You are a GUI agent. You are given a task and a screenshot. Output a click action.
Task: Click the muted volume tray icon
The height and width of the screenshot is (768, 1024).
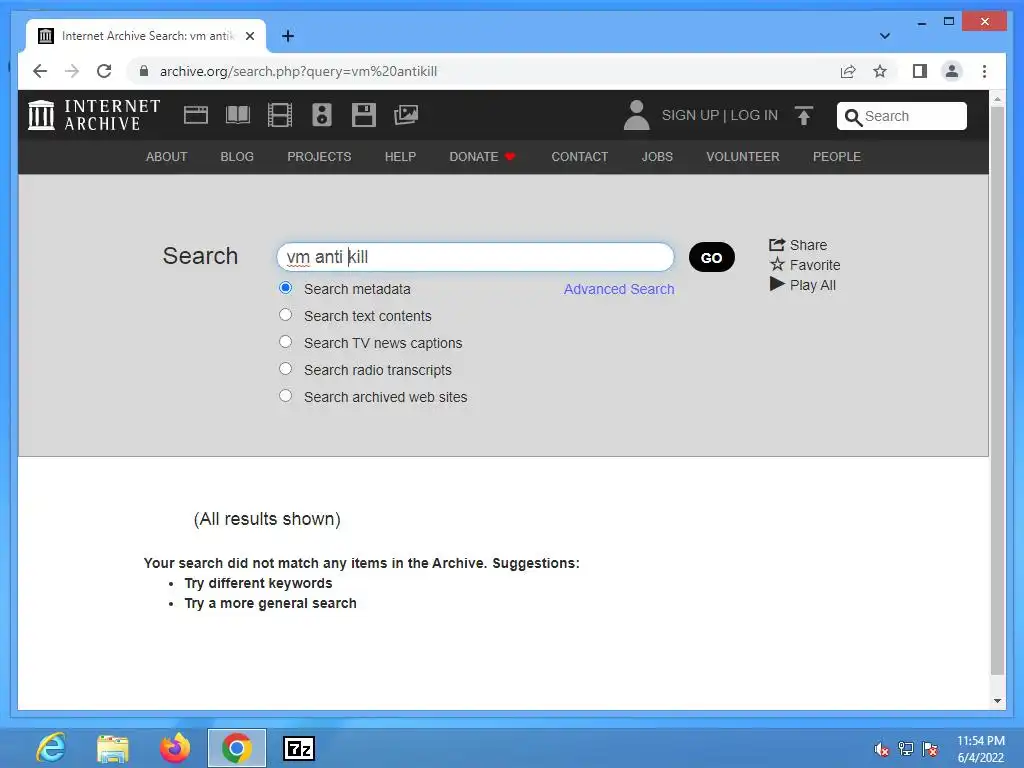tap(881, 749)
